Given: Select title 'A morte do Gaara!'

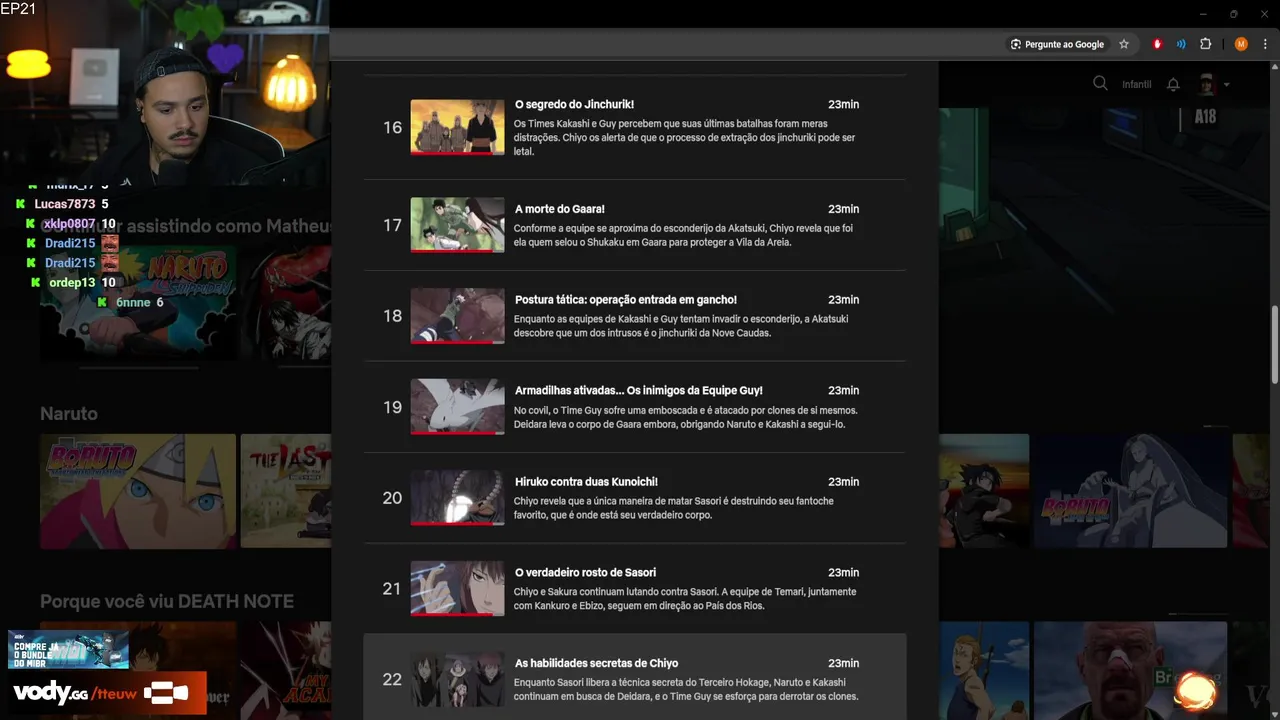Looking at the screenshot, I should pos(560,209).
